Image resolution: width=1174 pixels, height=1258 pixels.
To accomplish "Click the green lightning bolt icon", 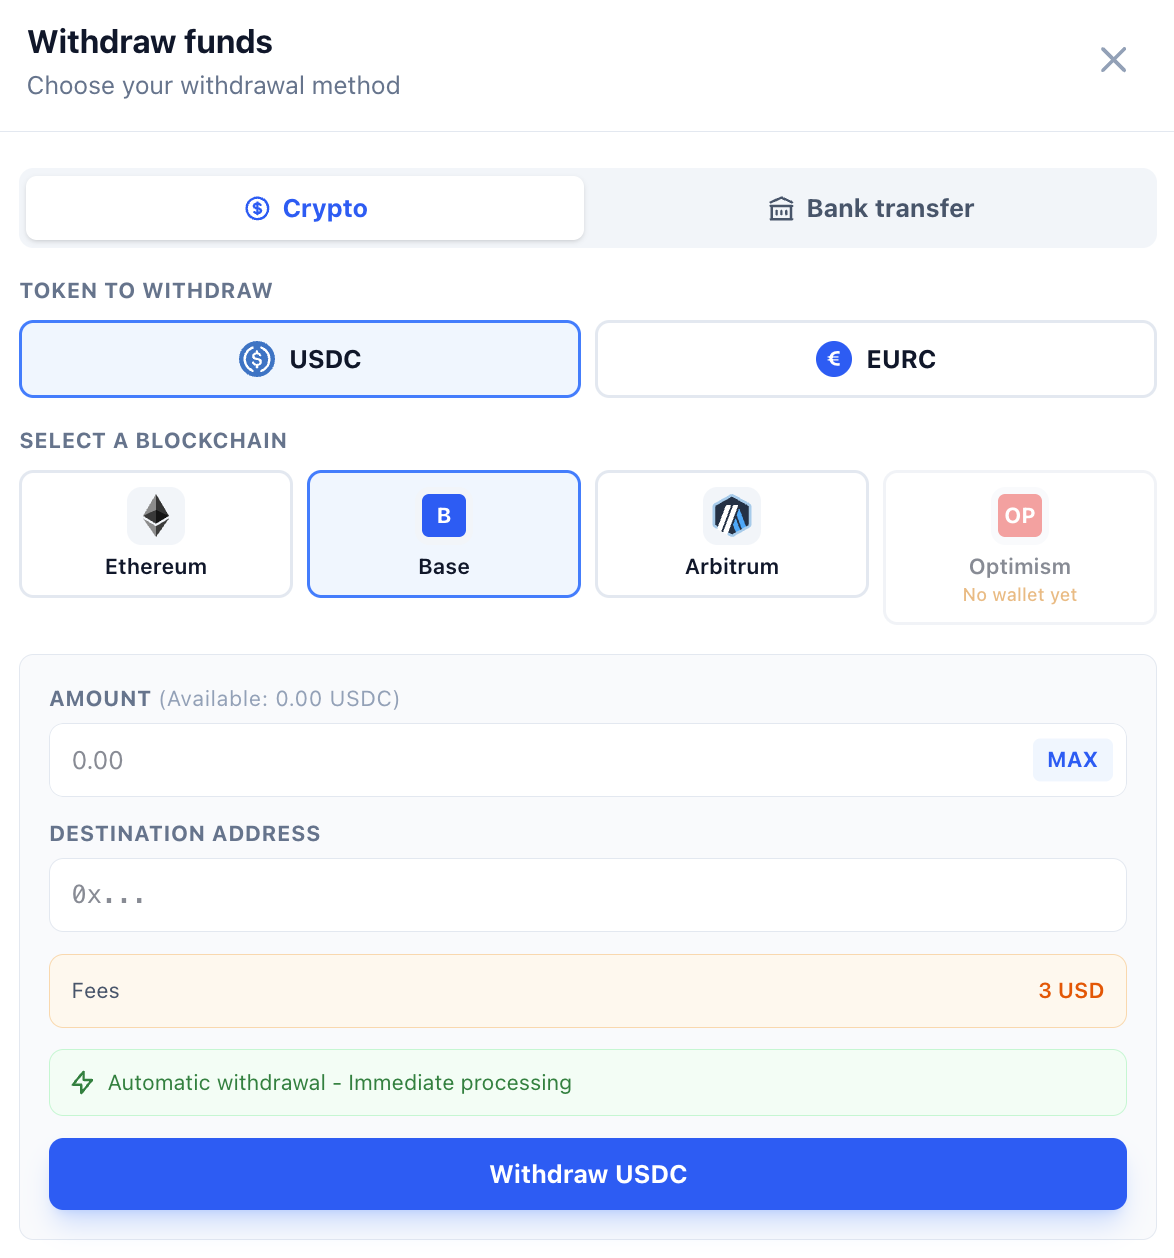I will click(83, 1083).
